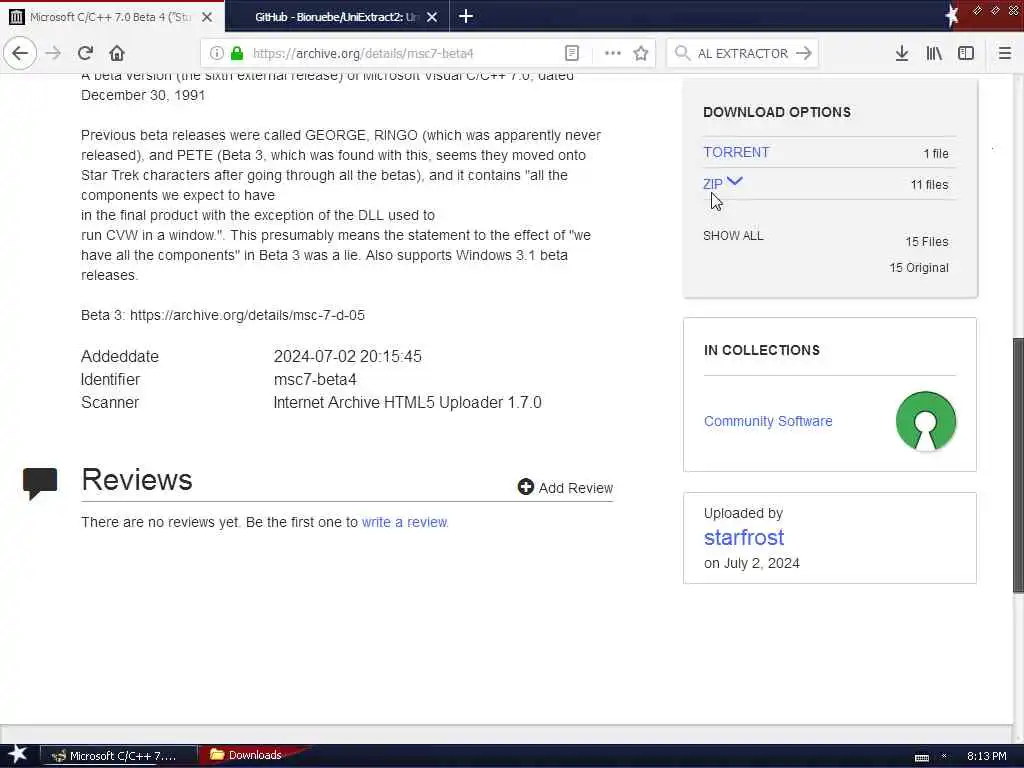Click the keyboard tray icon
The height and width of the screenshot is (768, 1024).
[921, 758]
